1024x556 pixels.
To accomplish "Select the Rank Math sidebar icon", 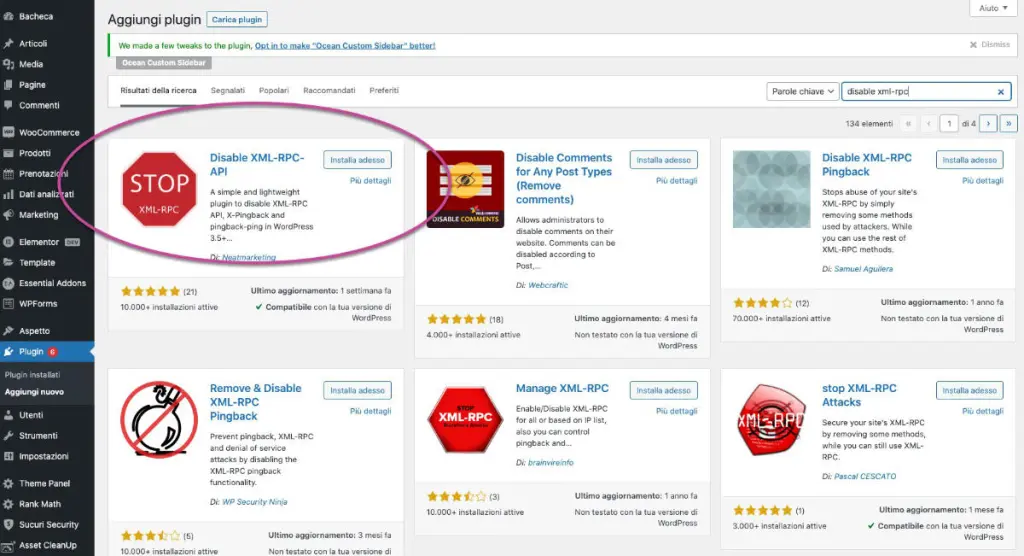I will tap(8, 504).
